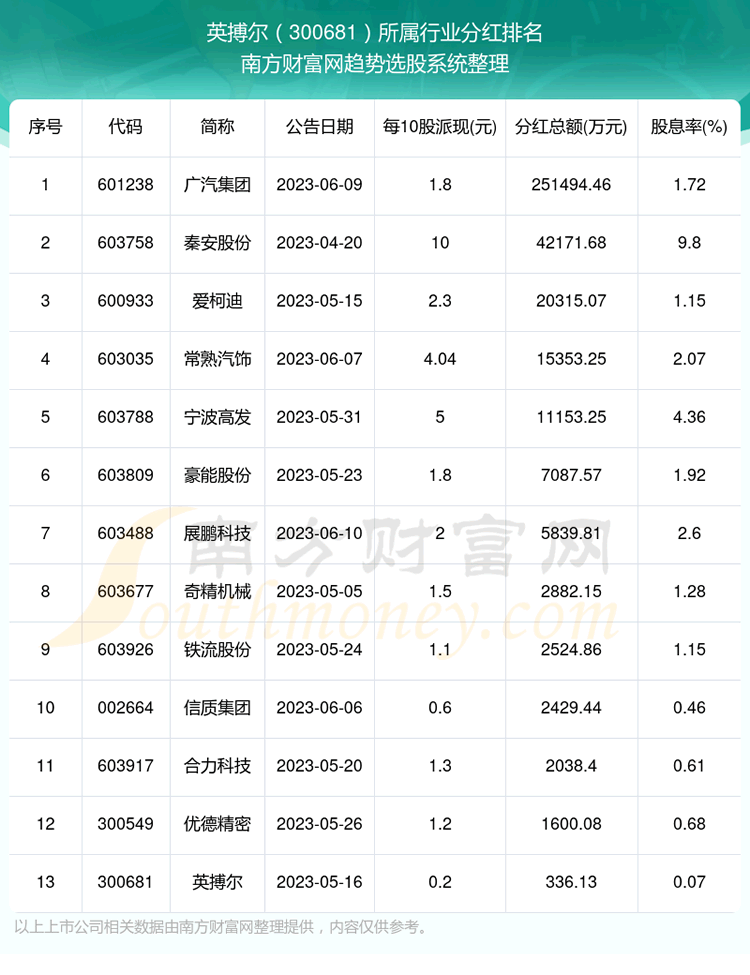Select stock code 603809
This screenshot has height=975, width=750.
(x=126, y=475)
